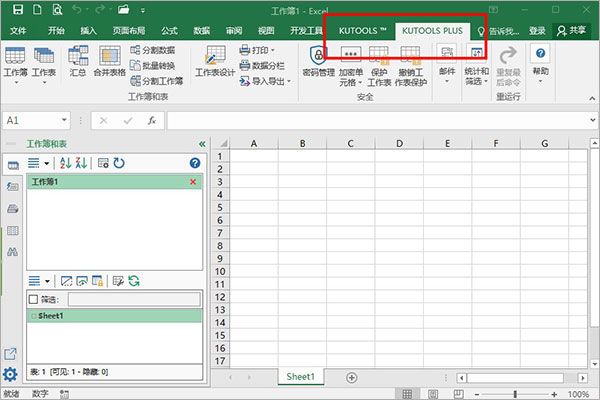Open the 导入导出 import/export dropdown
This screenshot has height=400, width=600.
[x=268, y=81]
